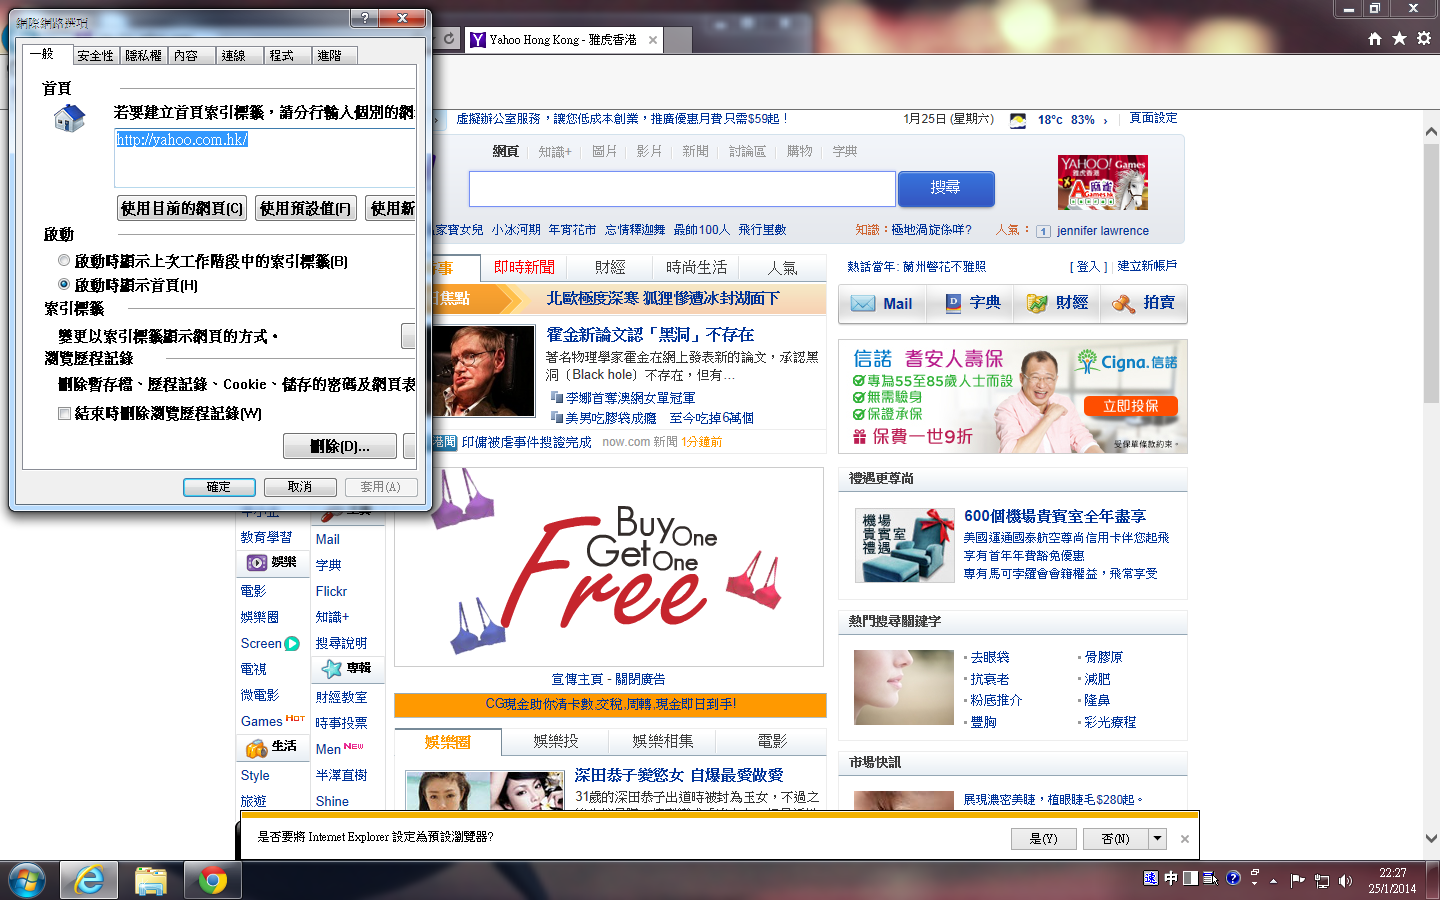Select 啟動時顯示首頁 radio button
Image resolution: width=1440 pixels, height=900 pixels.
pos(64,285)
